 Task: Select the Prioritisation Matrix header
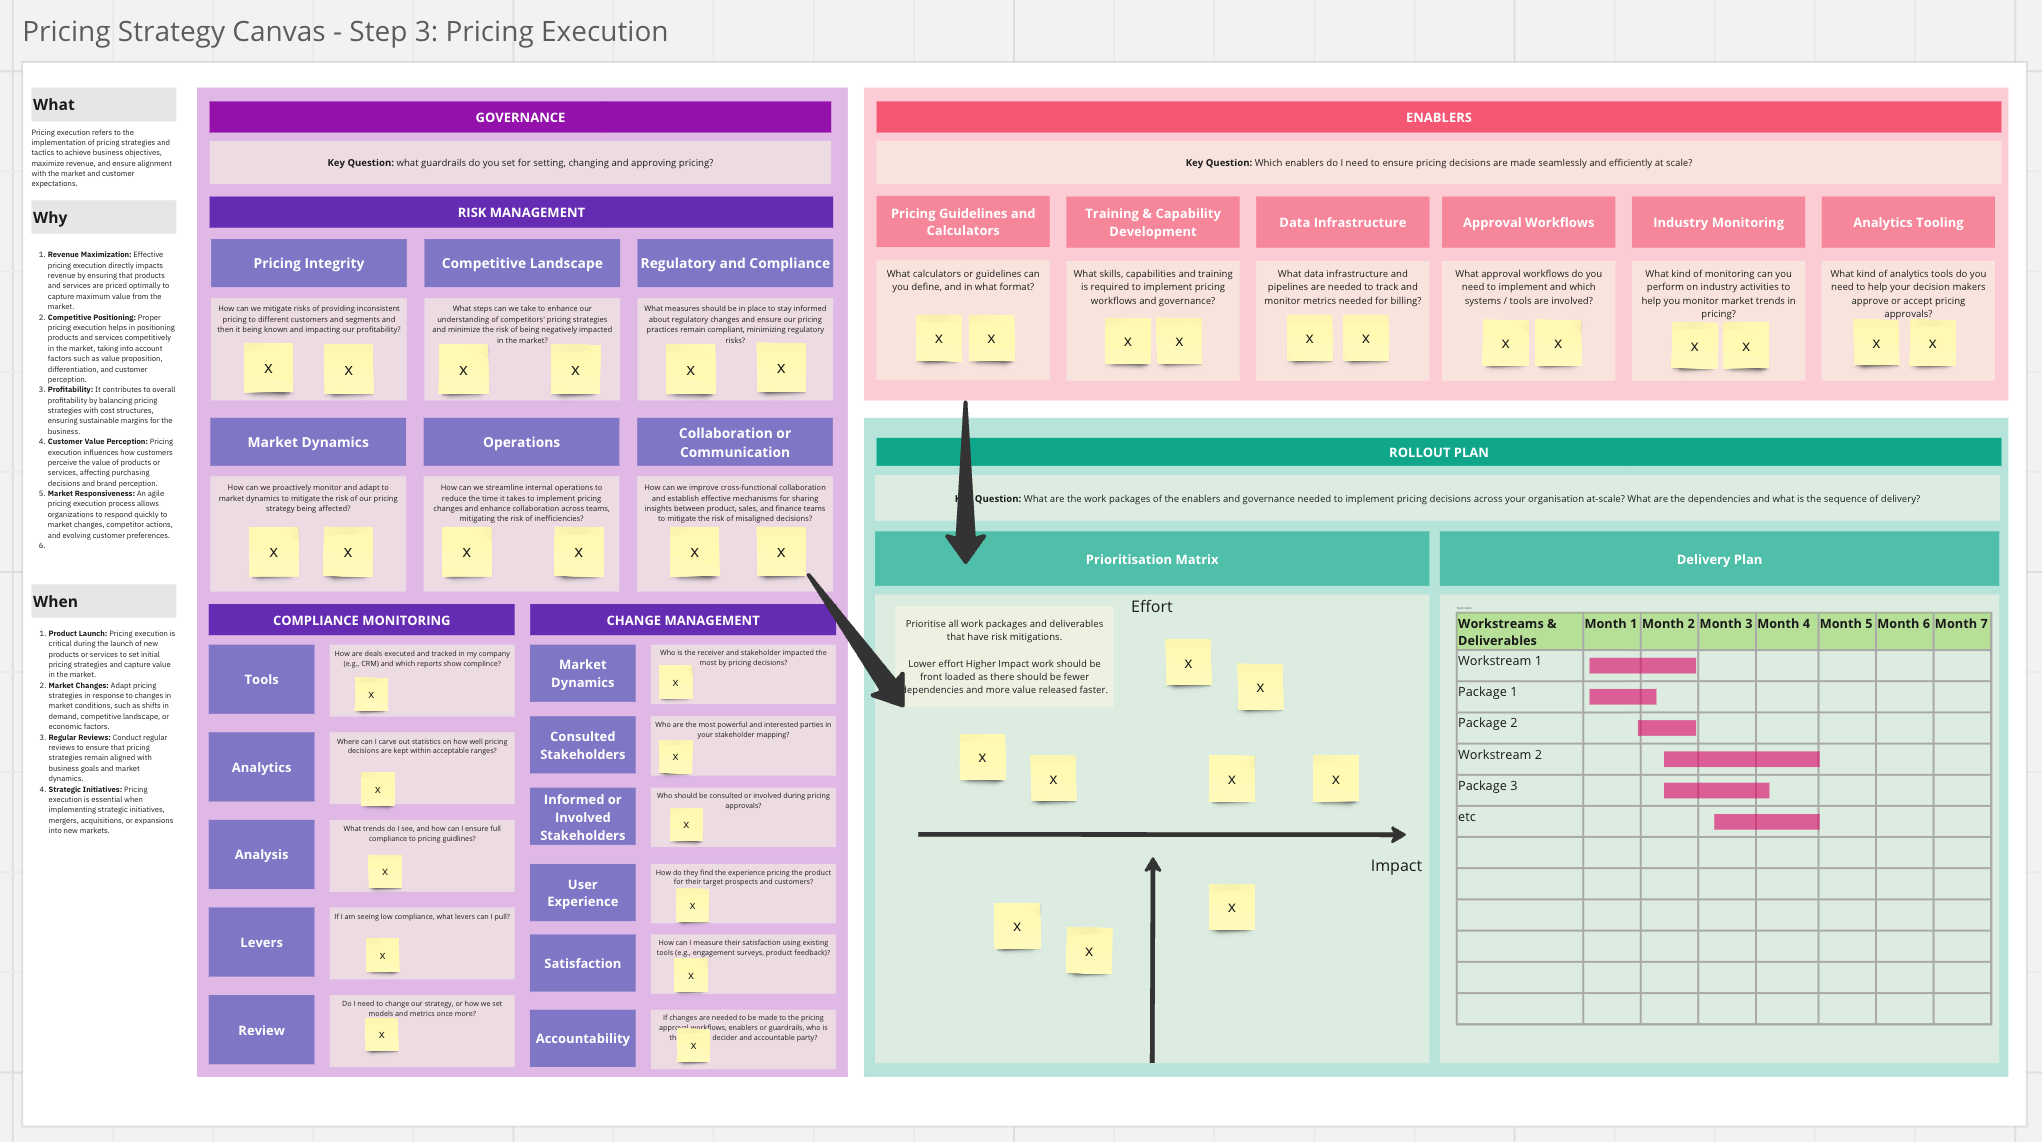pyautogui.click(x=1152, y=559)
